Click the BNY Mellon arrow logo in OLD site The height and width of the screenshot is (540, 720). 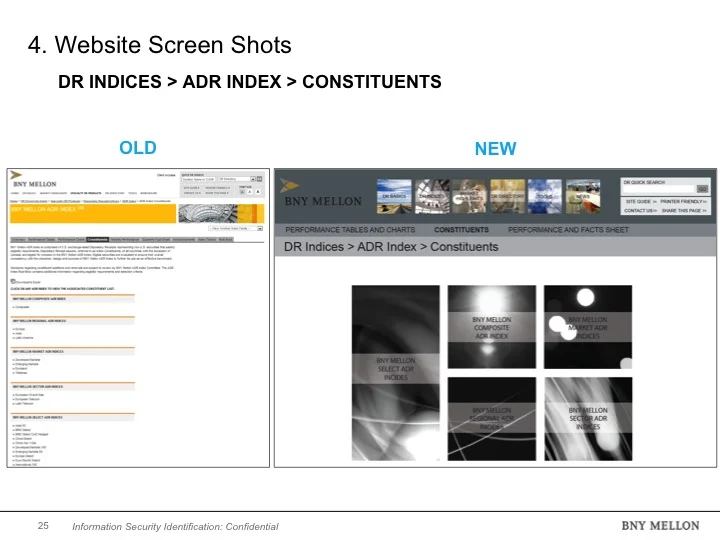[x=16, y=174]
